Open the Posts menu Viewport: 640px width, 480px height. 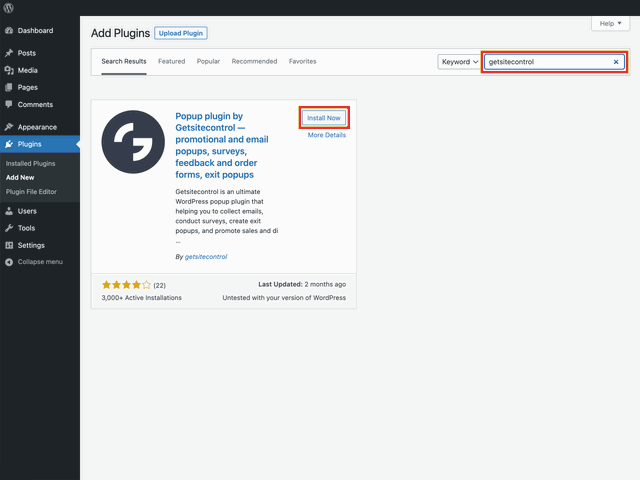pyautogui.click(x=27, y=53)
